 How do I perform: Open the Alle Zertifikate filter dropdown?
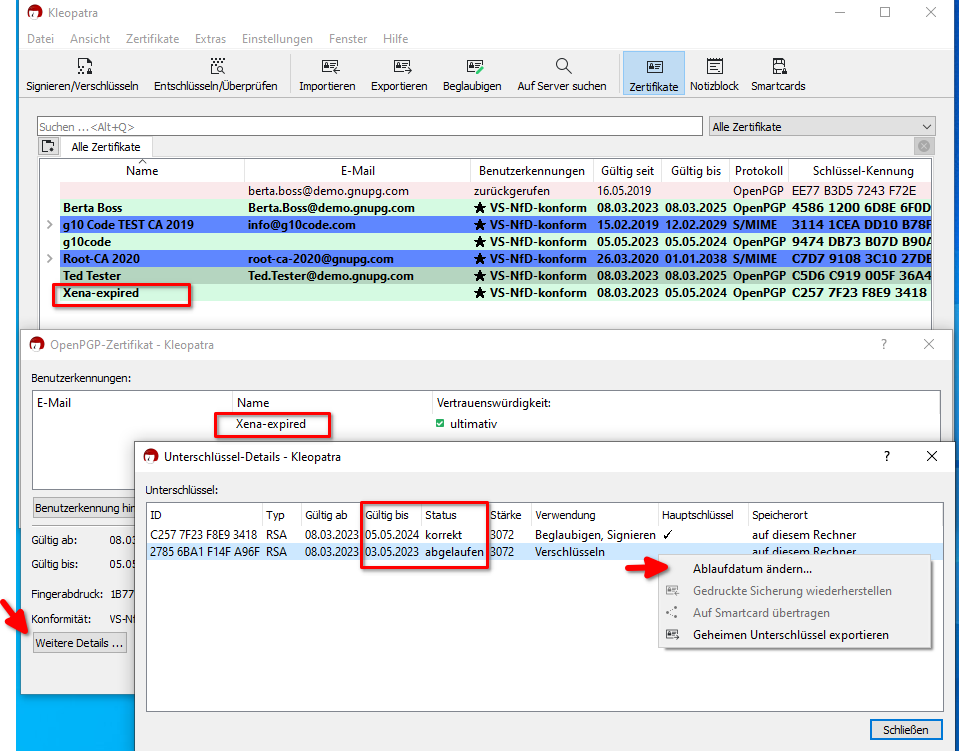coord(821,127)
